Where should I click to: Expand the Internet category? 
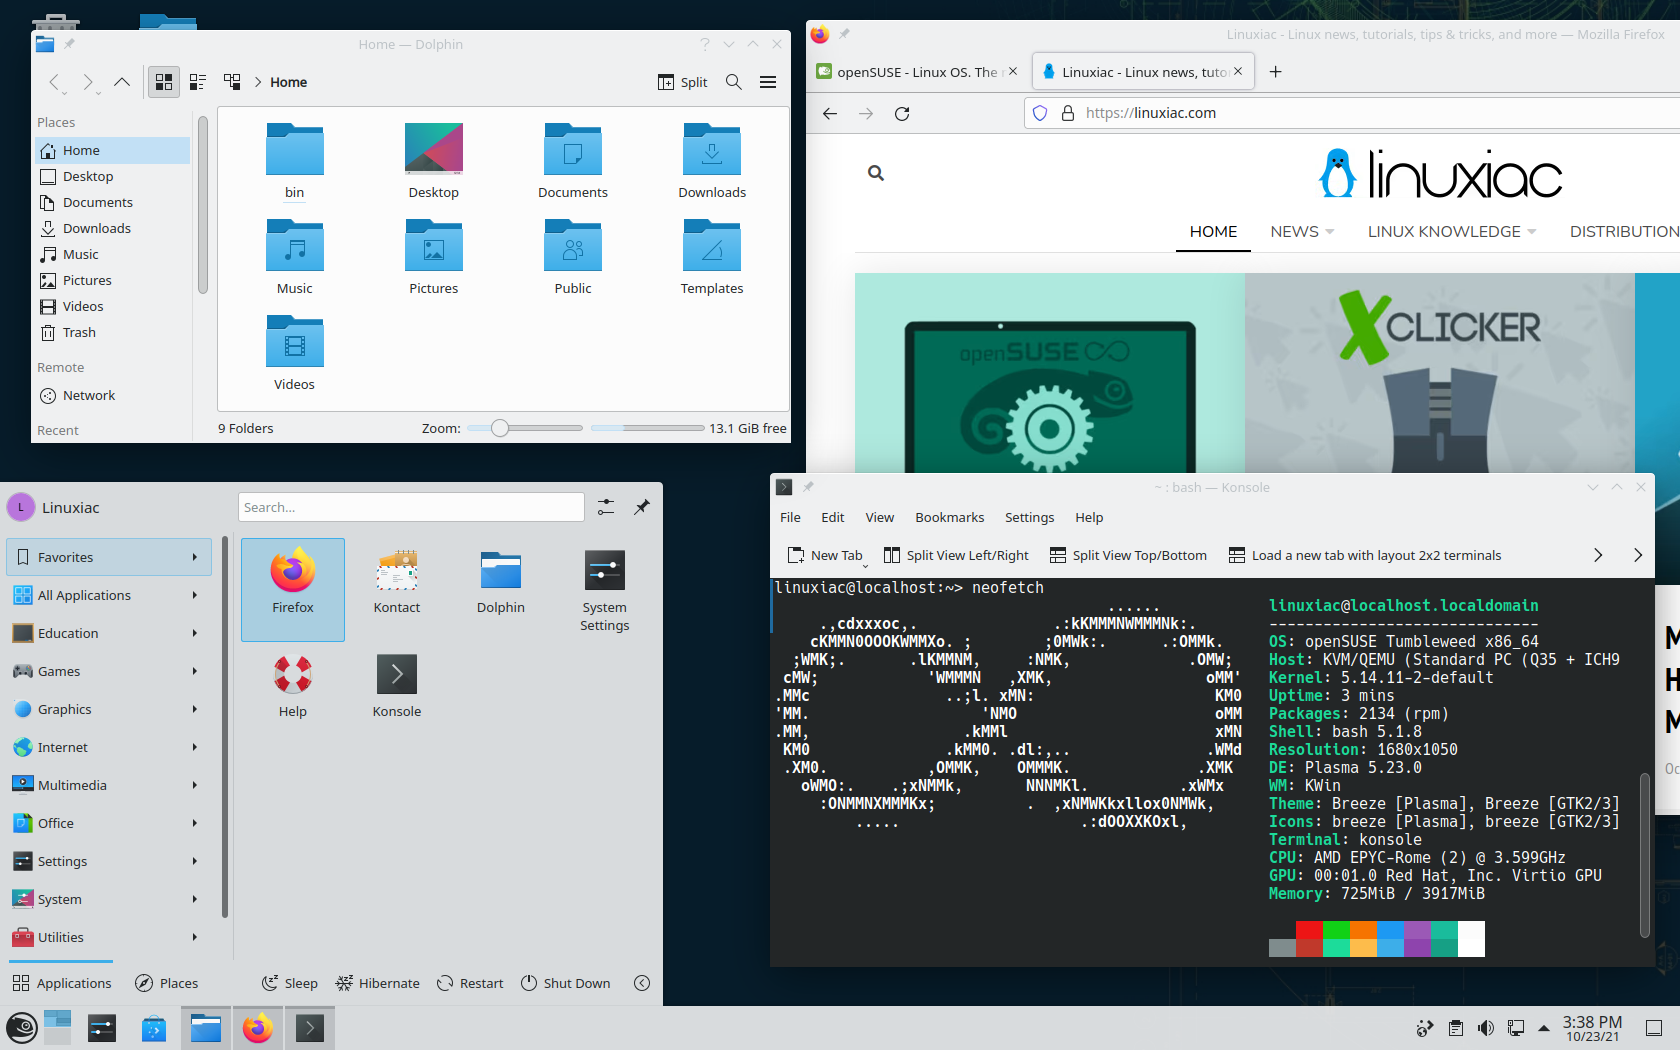109,747
